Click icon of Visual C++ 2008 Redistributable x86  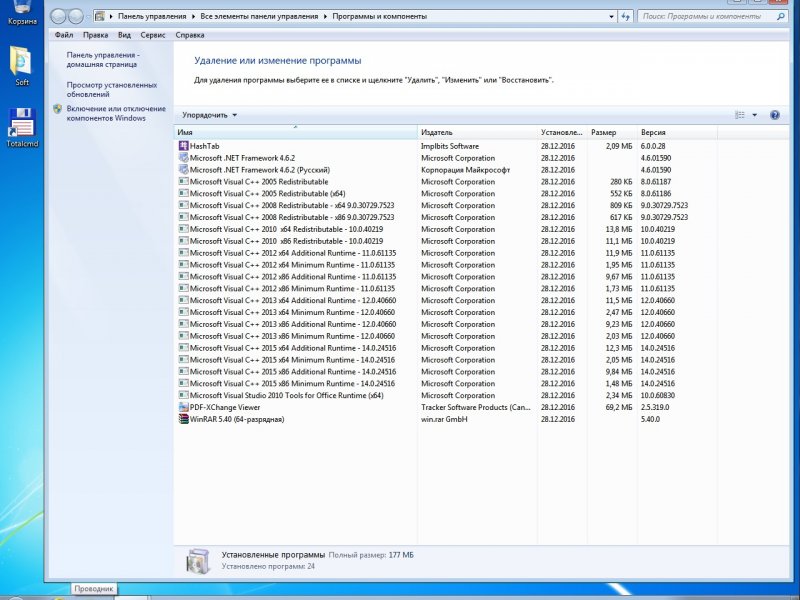coord(184,217)
